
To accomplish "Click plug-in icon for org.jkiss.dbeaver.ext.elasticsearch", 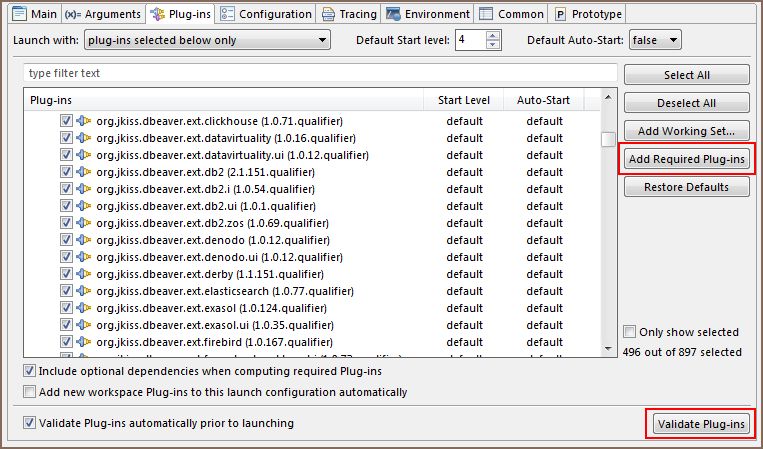I will pyautogui.click(x=84, y=291).
